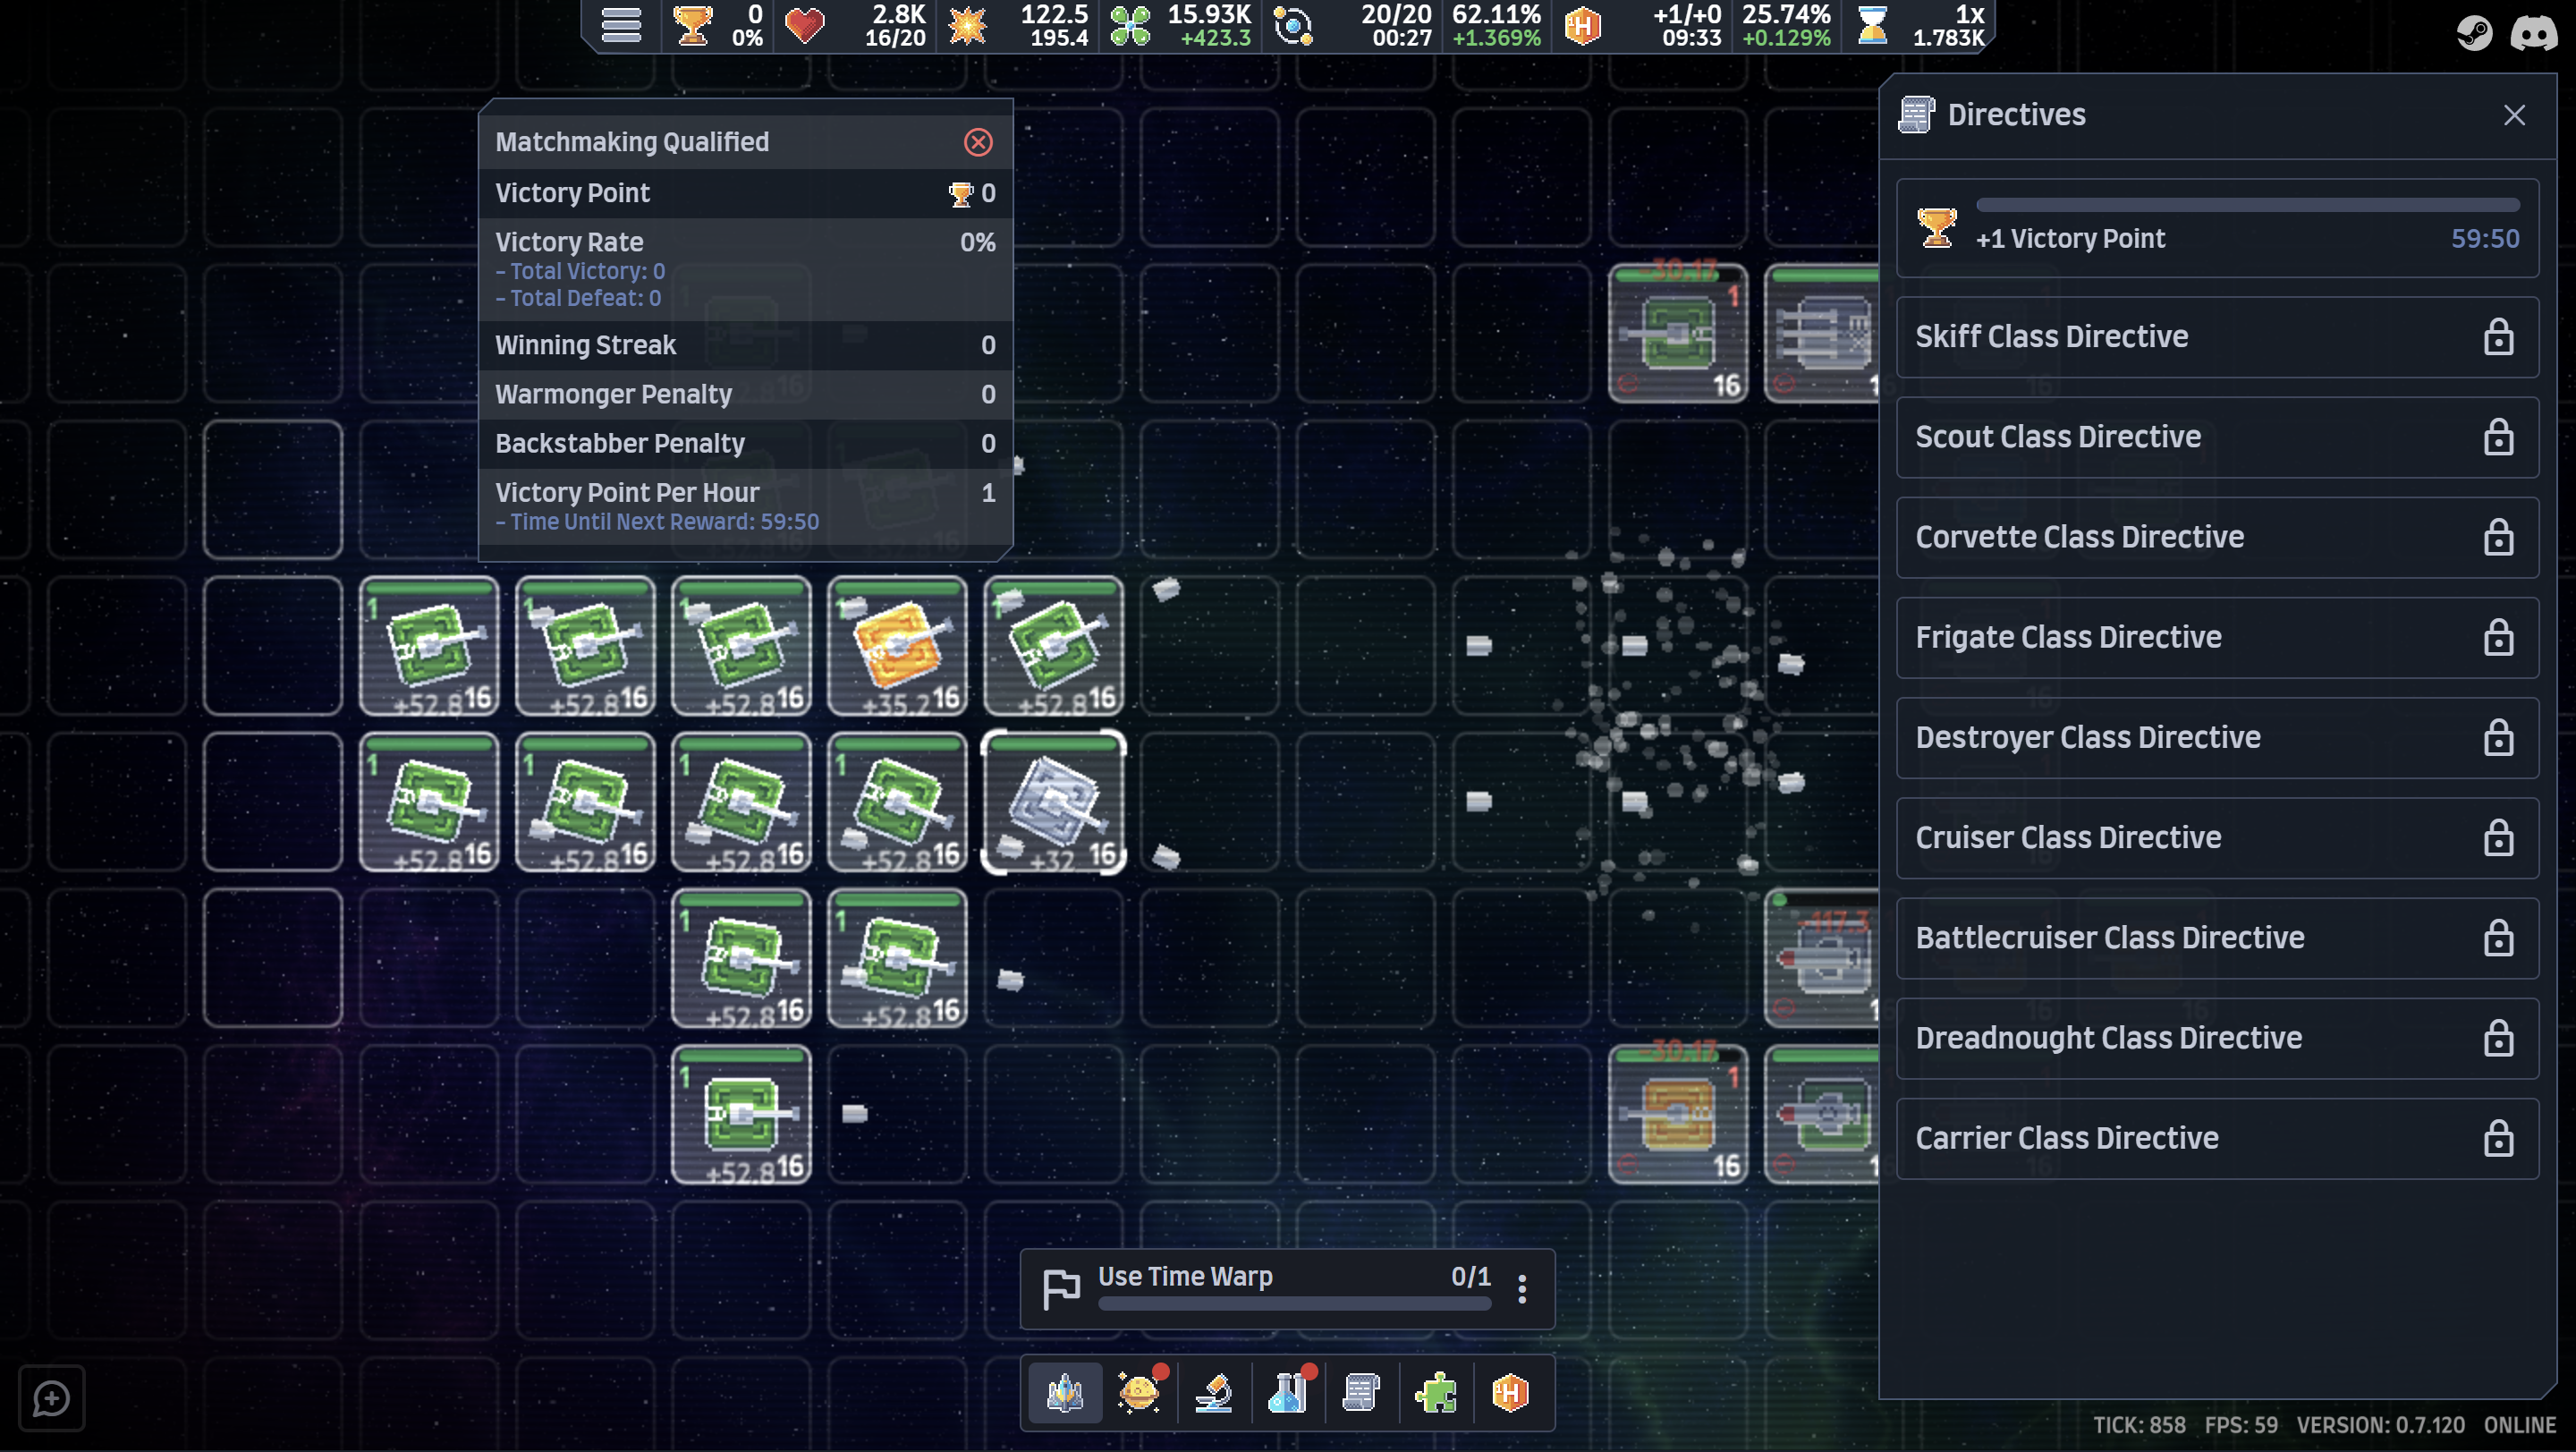Image resolution: width=2576 pixels, height=1452 pixels.
Task: Open the three-dot menu beside Use Time Warp
Action: click(x=1522, y=1288)
